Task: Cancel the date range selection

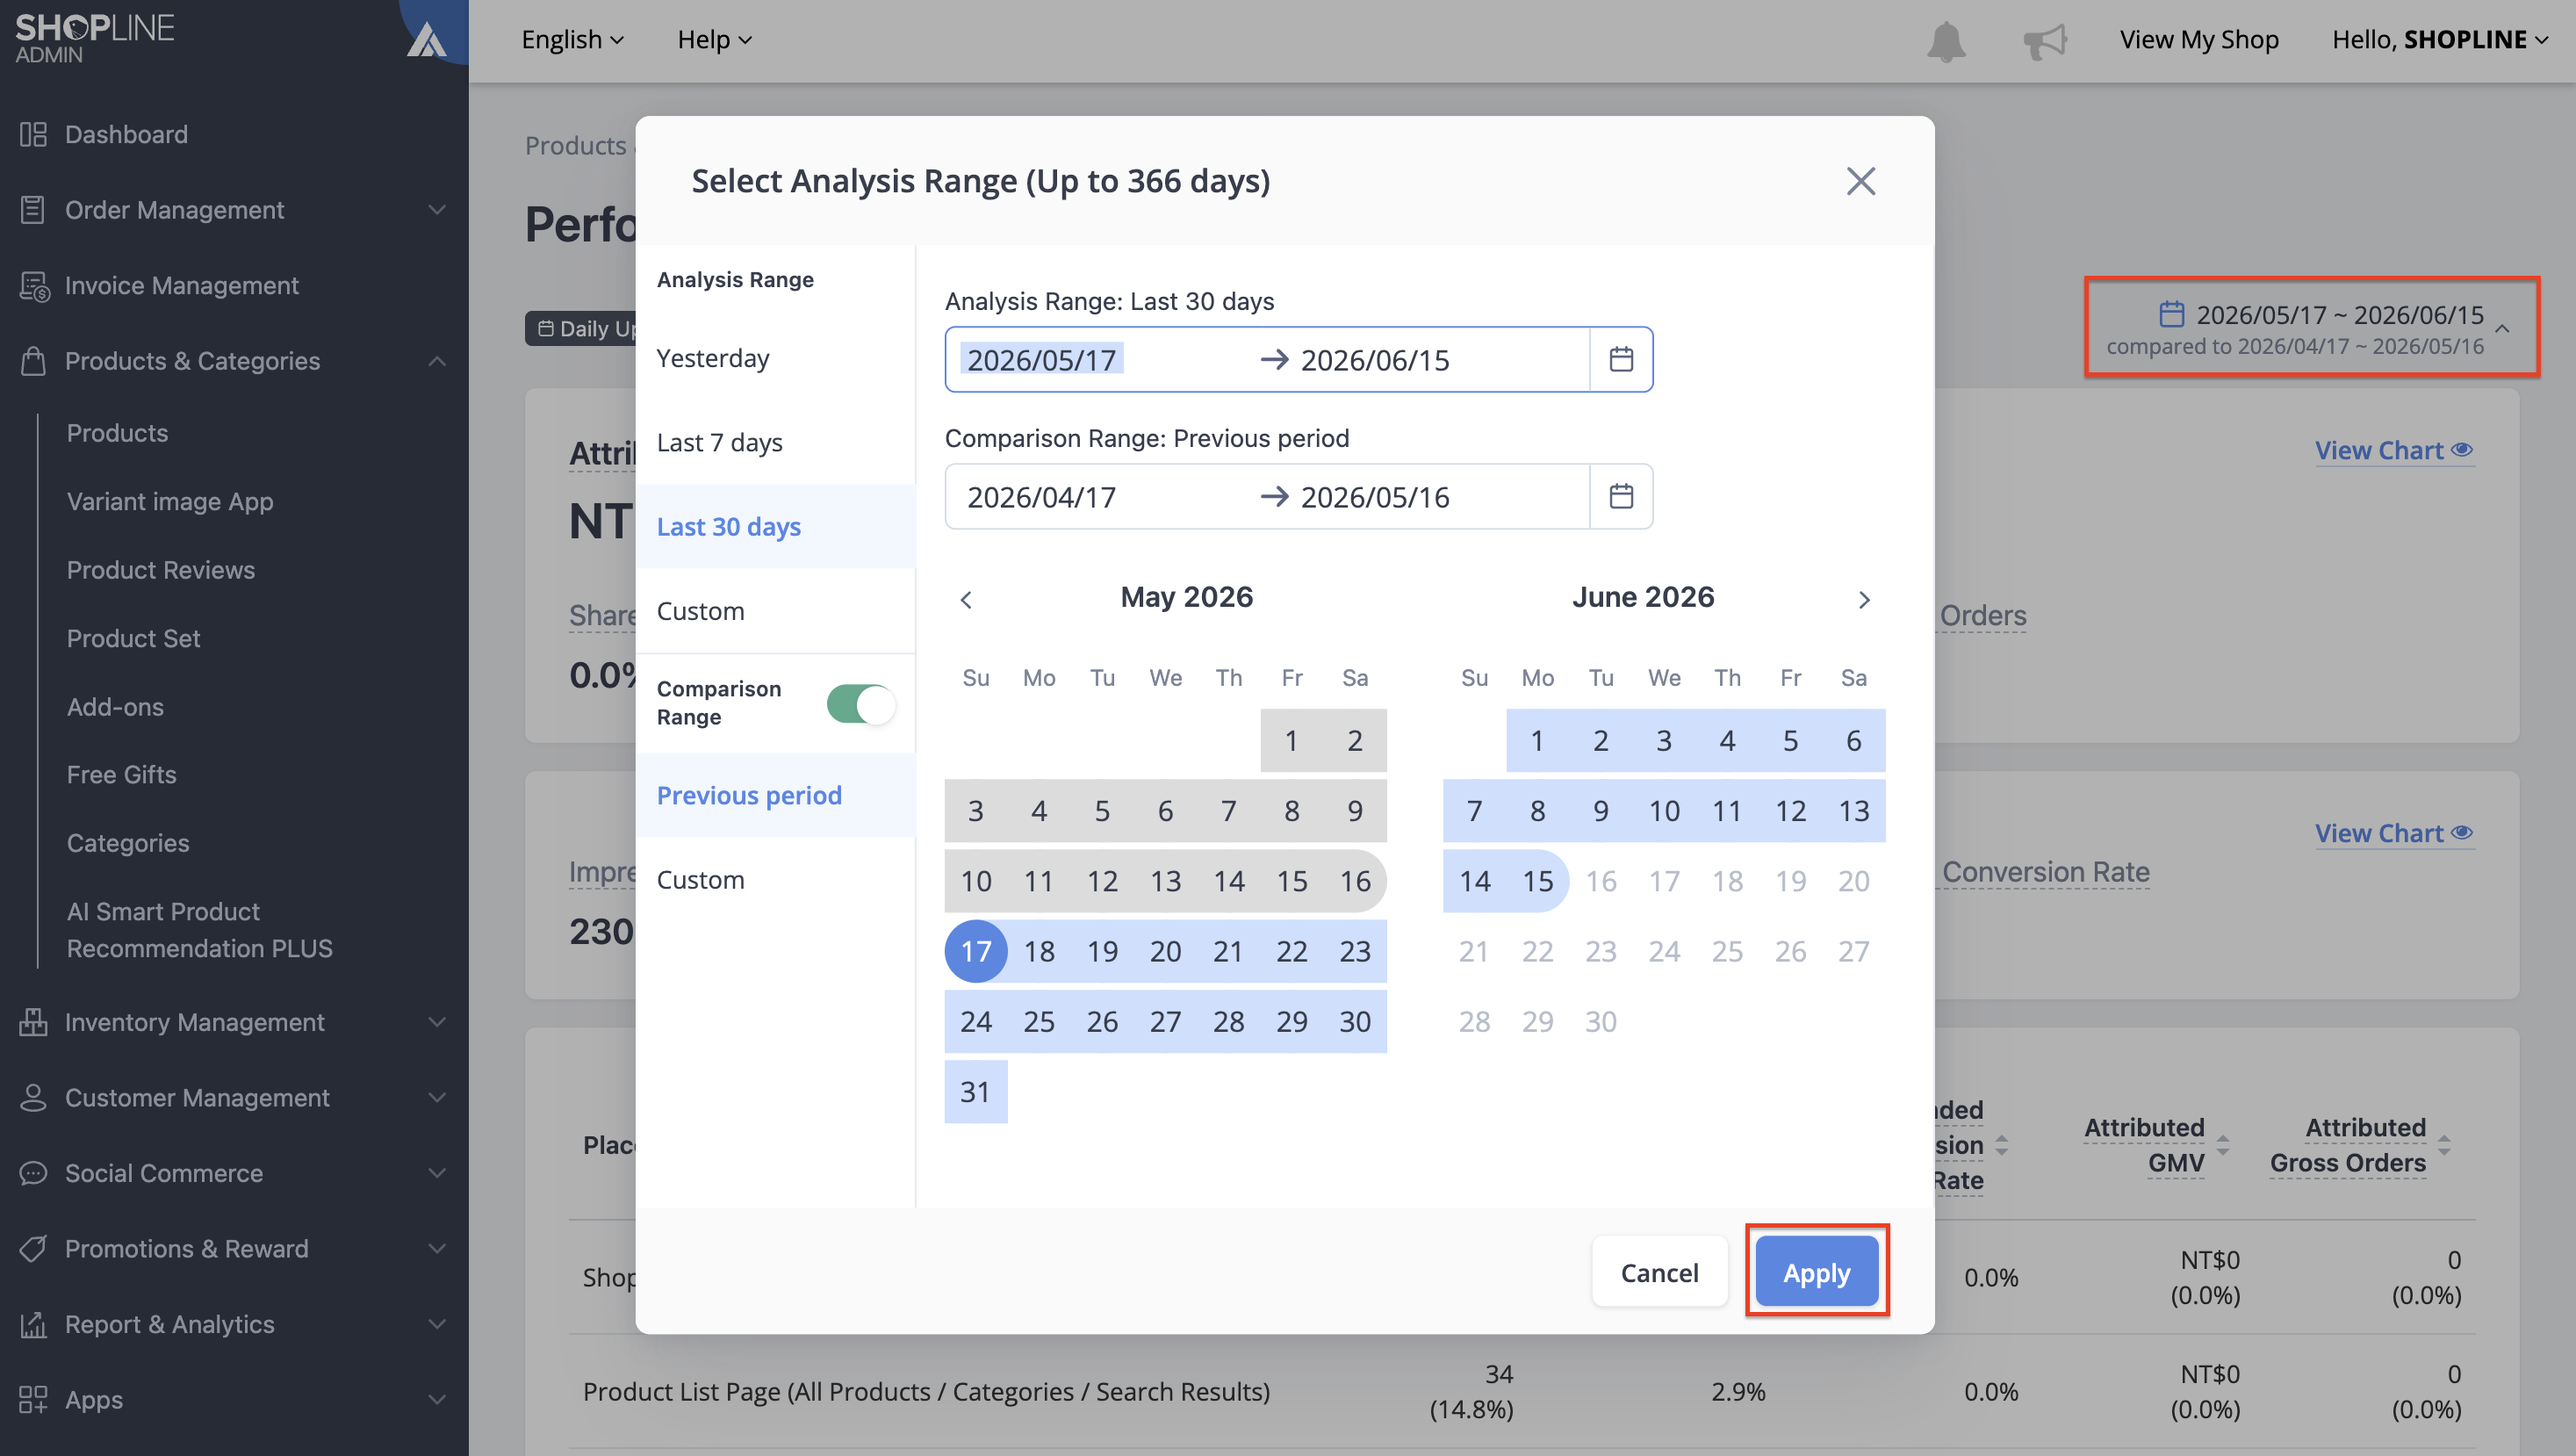Action: click(1659, 1272)
